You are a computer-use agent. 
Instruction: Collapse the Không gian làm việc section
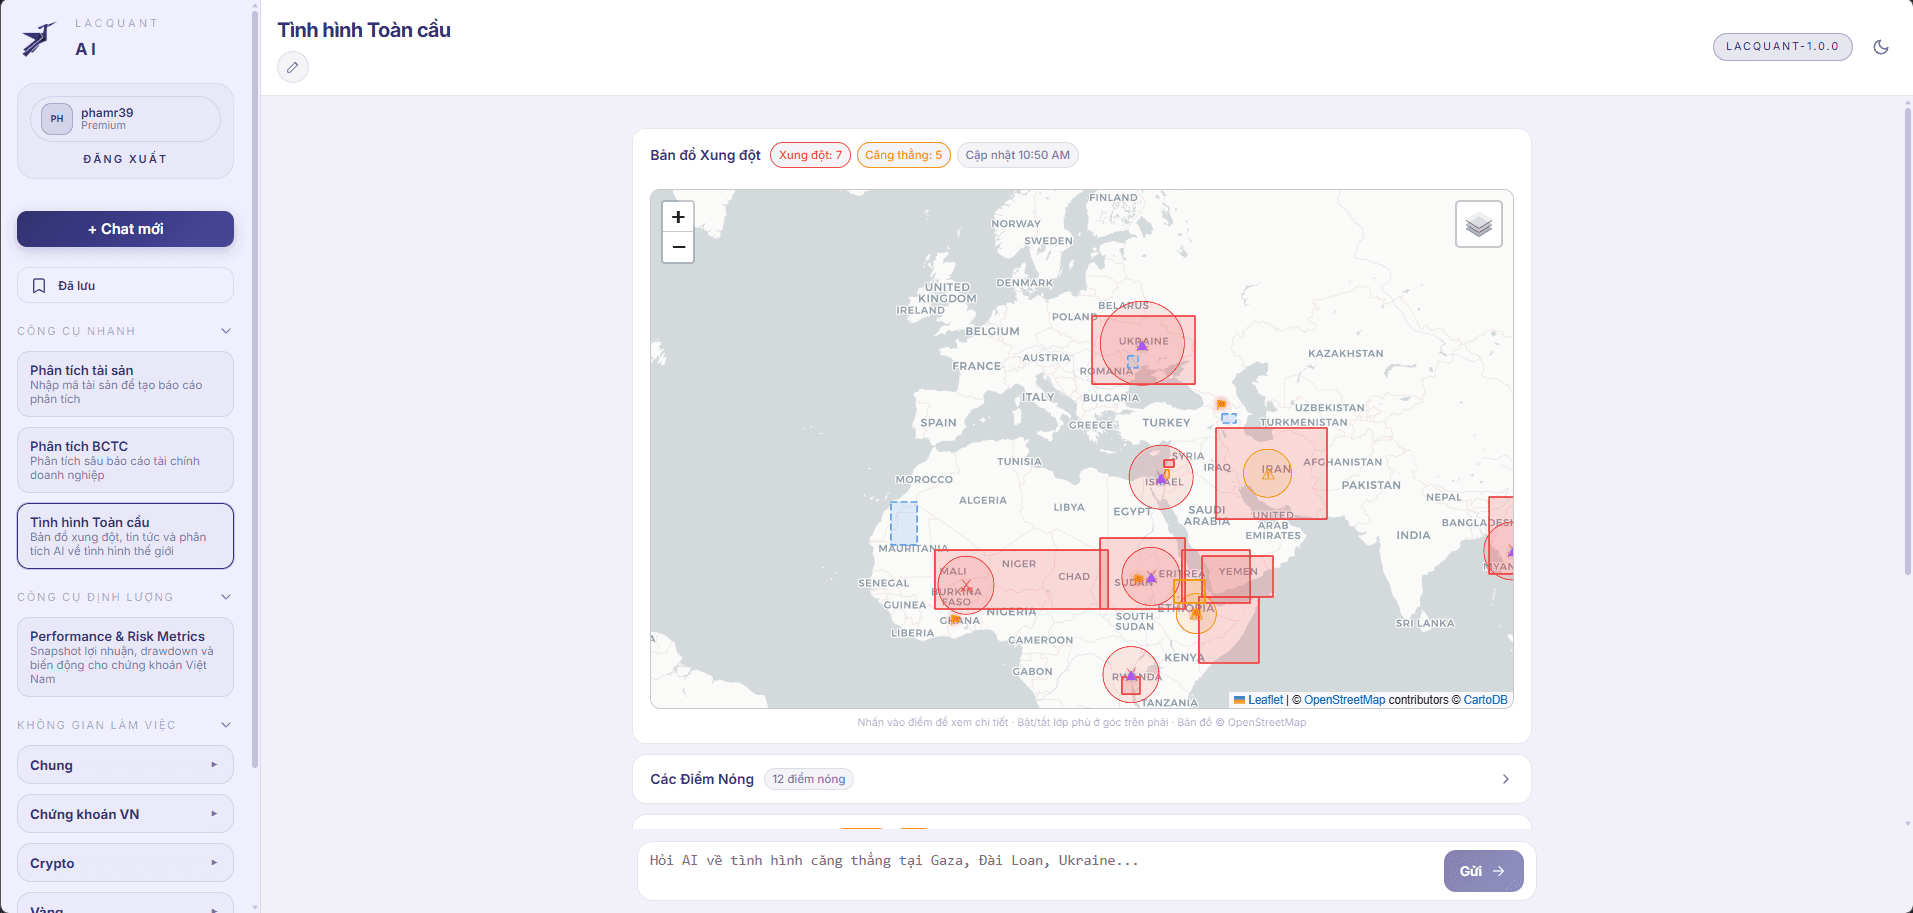226,725
